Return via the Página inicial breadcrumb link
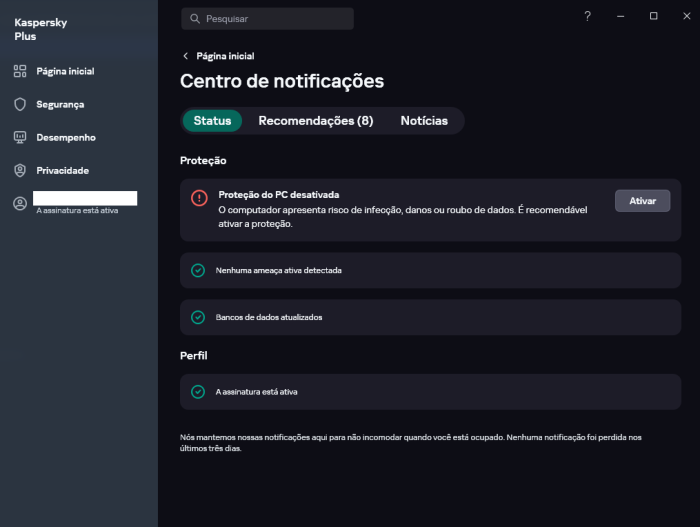Viewport: 700px width, 527px height. 225,56
